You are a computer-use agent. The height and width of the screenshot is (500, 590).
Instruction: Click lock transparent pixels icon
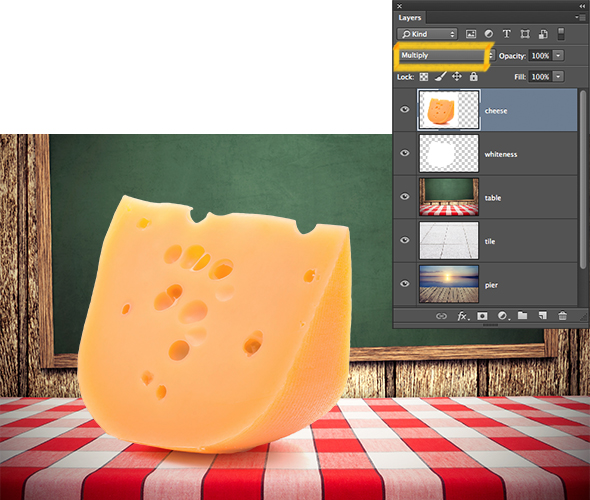click(424, 77)
